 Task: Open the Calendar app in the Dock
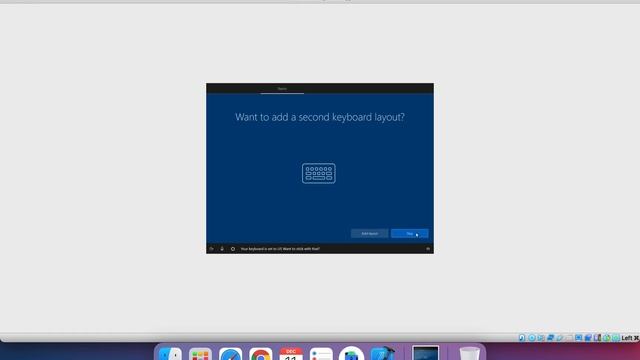click(x=291, y=353)
